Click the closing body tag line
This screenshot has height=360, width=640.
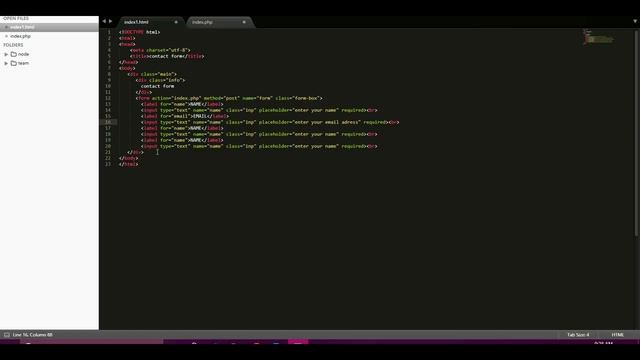click(128, 158)
